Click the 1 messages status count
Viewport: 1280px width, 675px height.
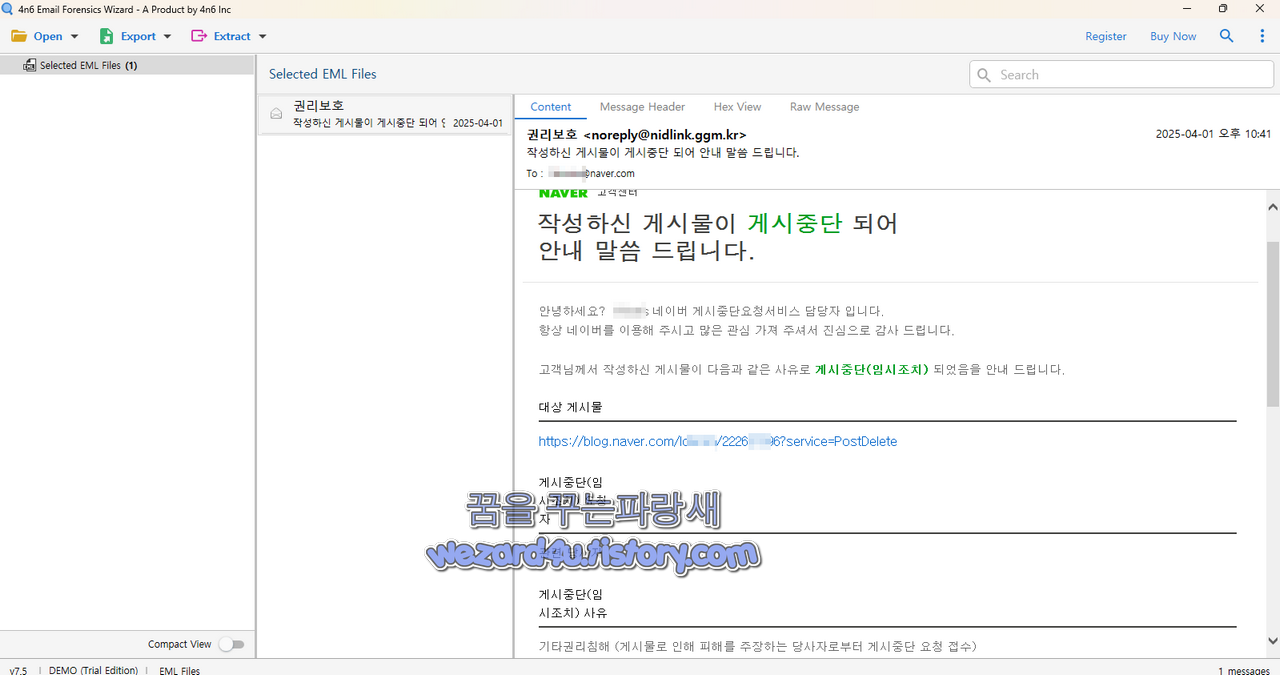pyautogui.click(x=1244, y=670)
